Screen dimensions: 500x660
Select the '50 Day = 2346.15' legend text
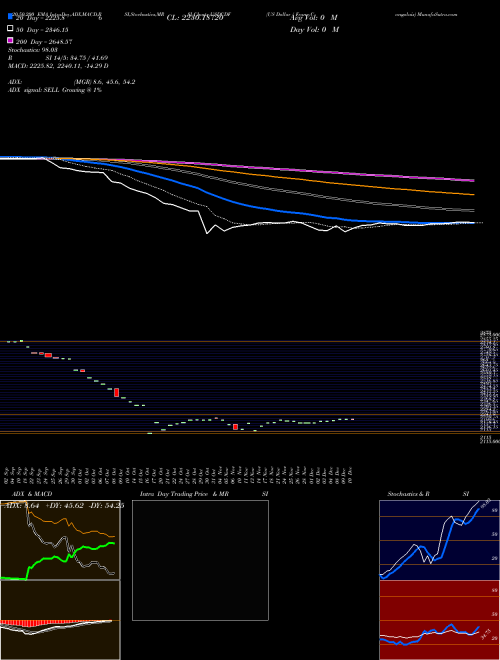coord(42,30)
